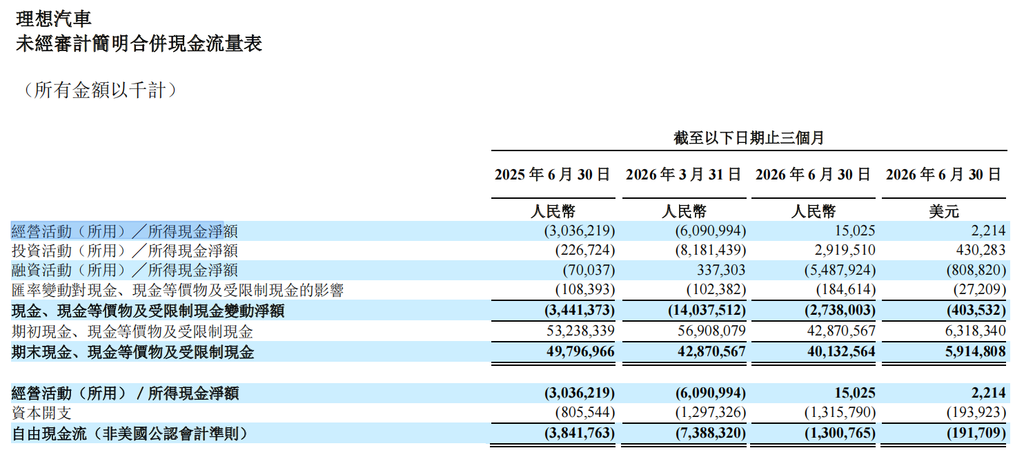Select row label 匯率變動對現金、現金等價物及受限制現金的影響
The height and width of the screenshot is (457, 1024).
[x=178, y=291]
